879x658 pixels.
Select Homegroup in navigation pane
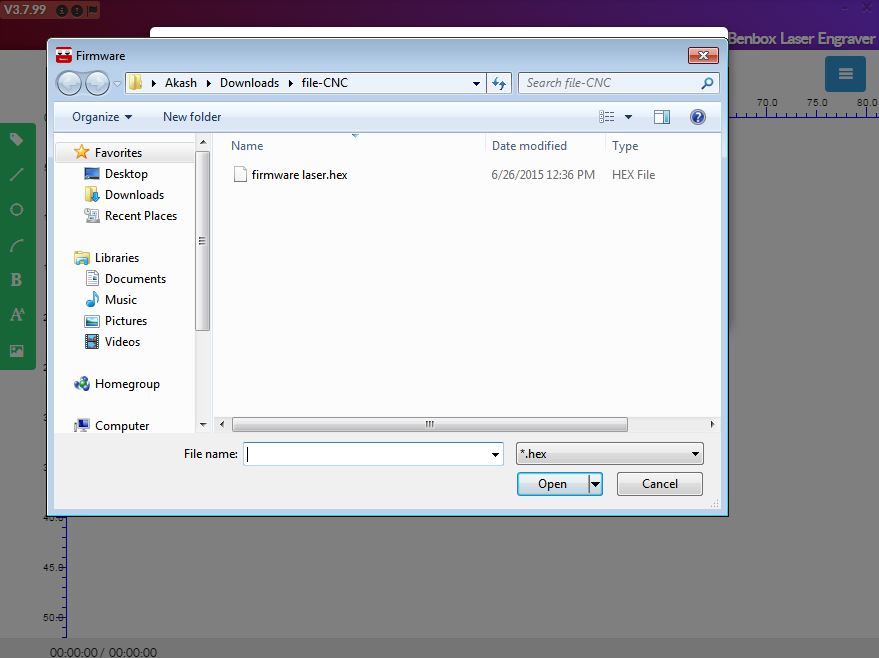127,384
